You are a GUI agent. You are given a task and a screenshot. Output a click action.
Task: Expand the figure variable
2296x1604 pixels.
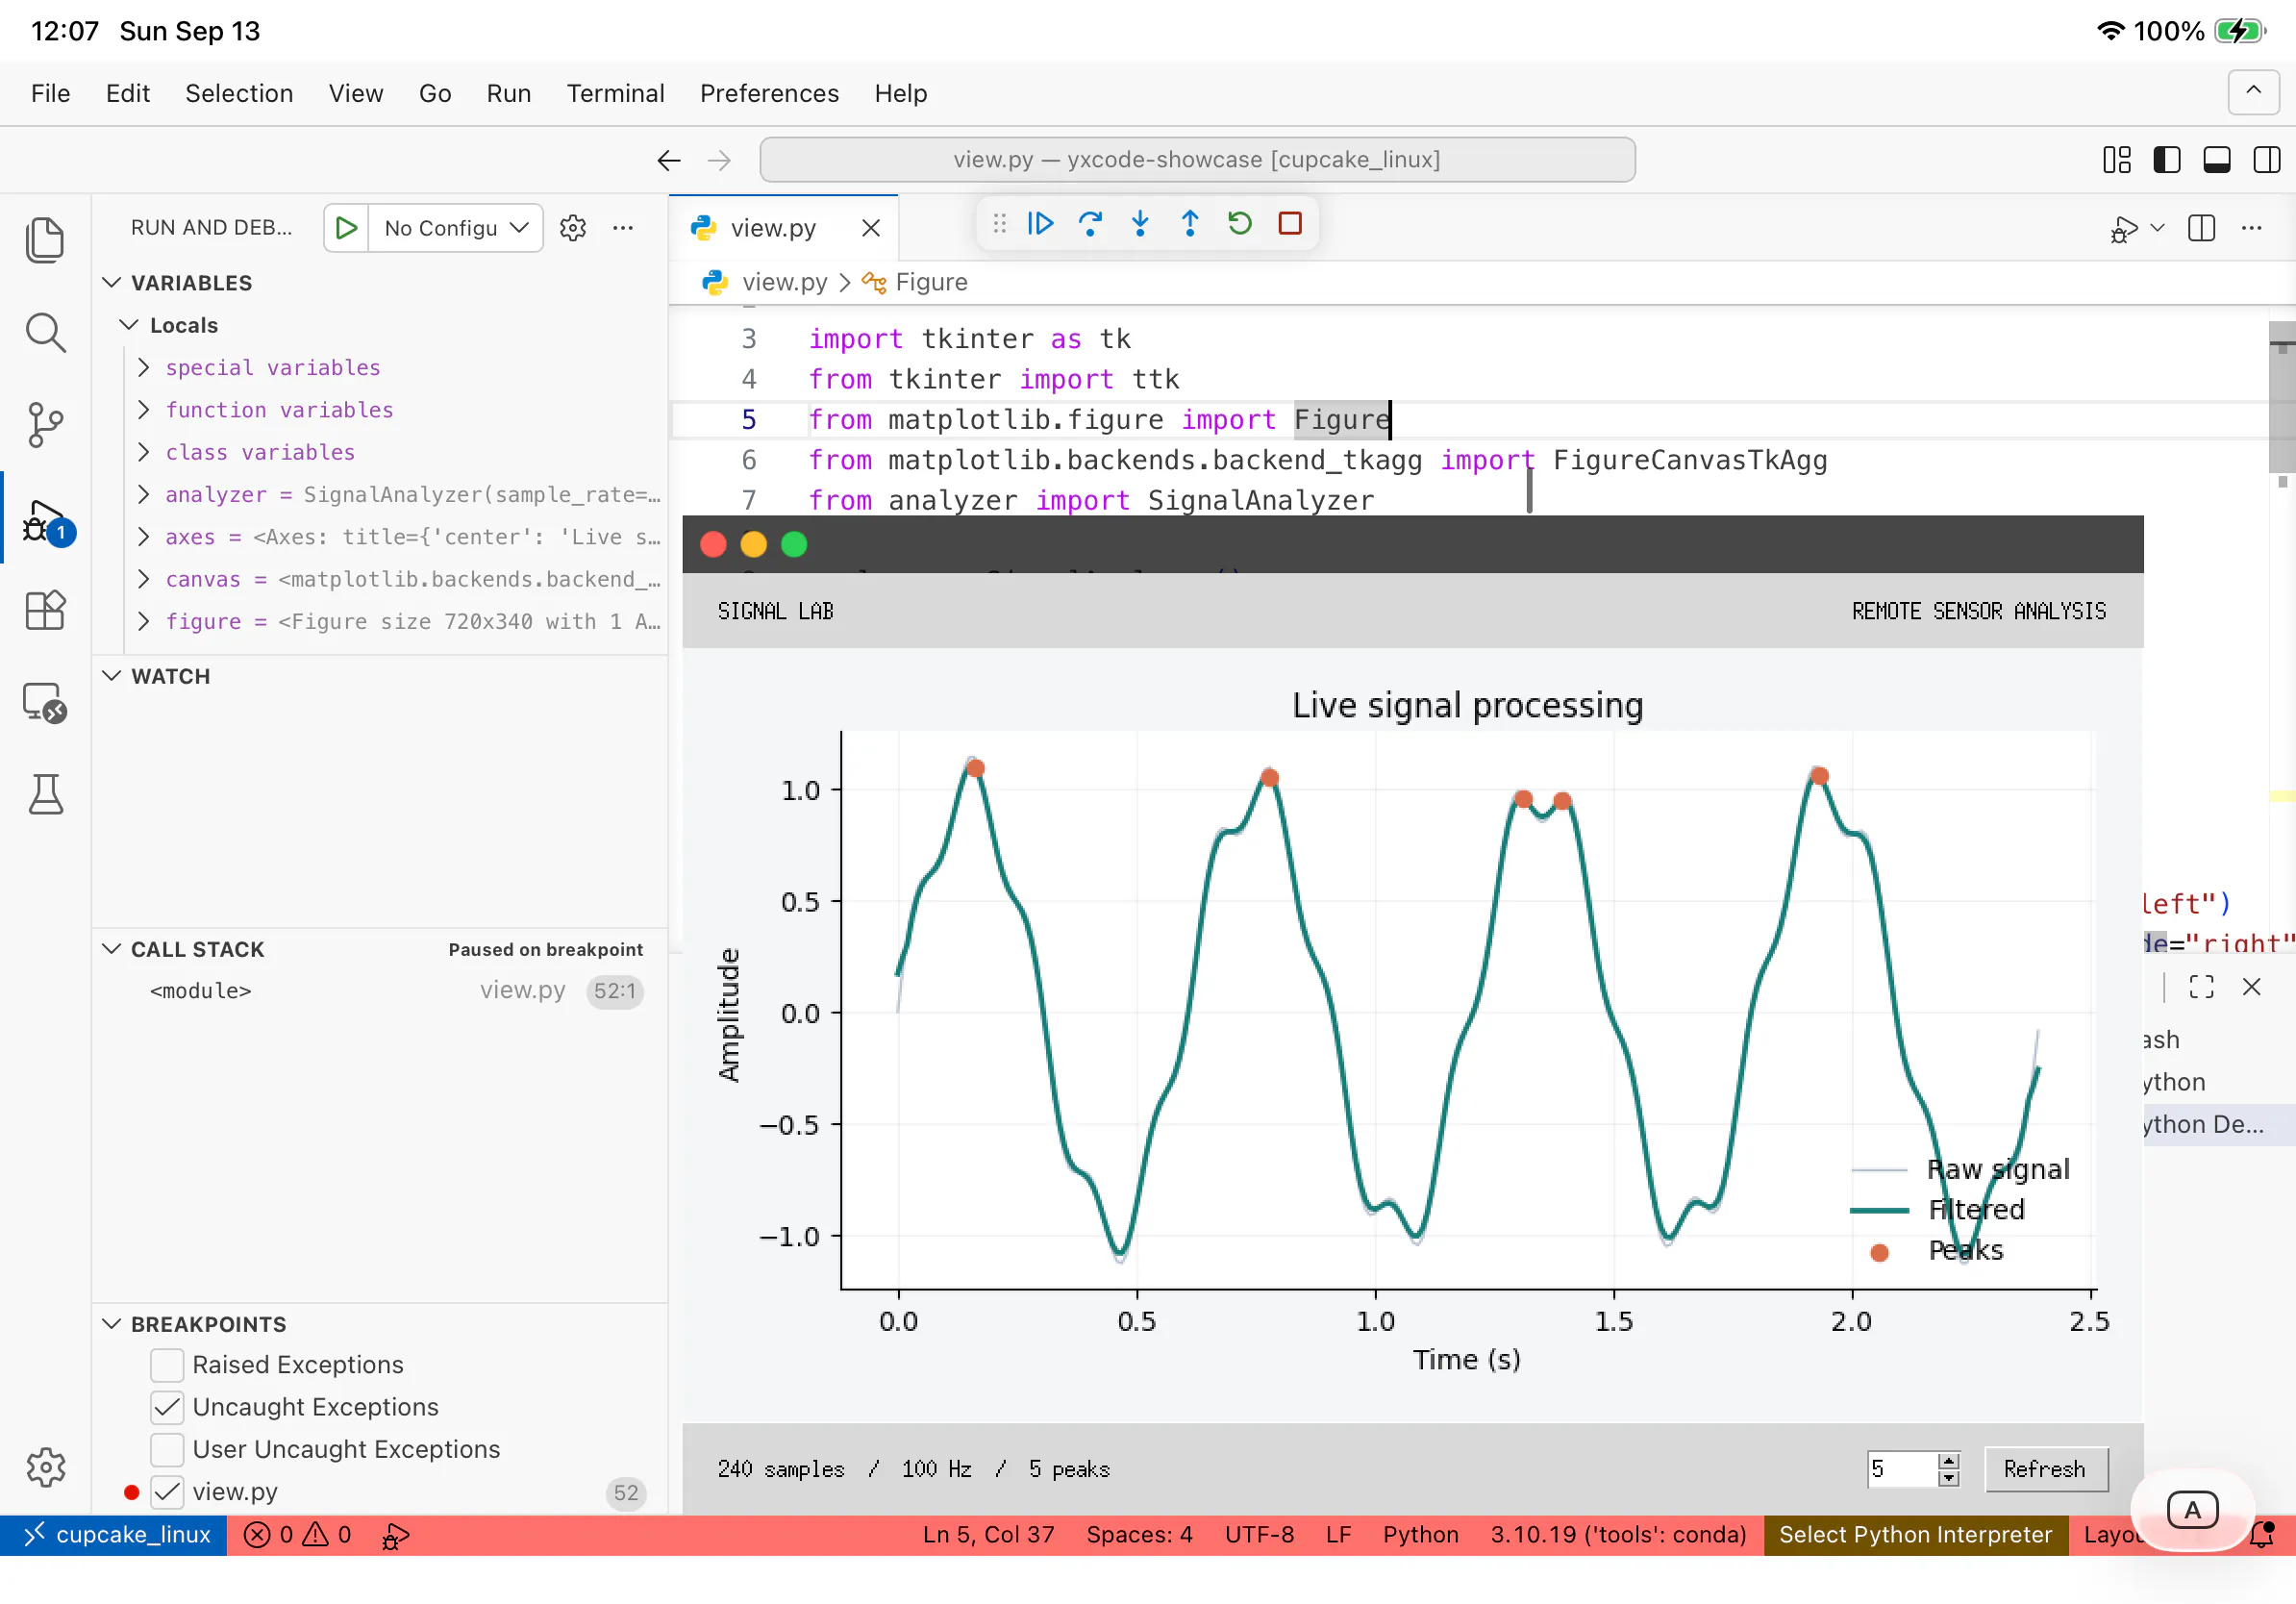[143, 622]
